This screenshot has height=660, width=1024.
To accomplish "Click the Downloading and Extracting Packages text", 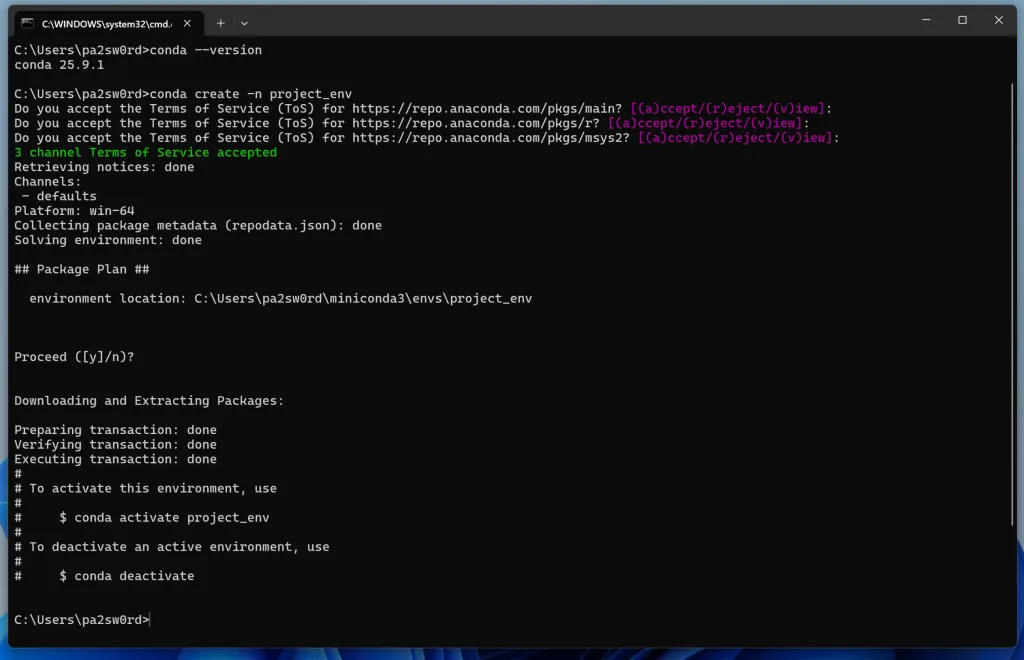I will 148,400.
